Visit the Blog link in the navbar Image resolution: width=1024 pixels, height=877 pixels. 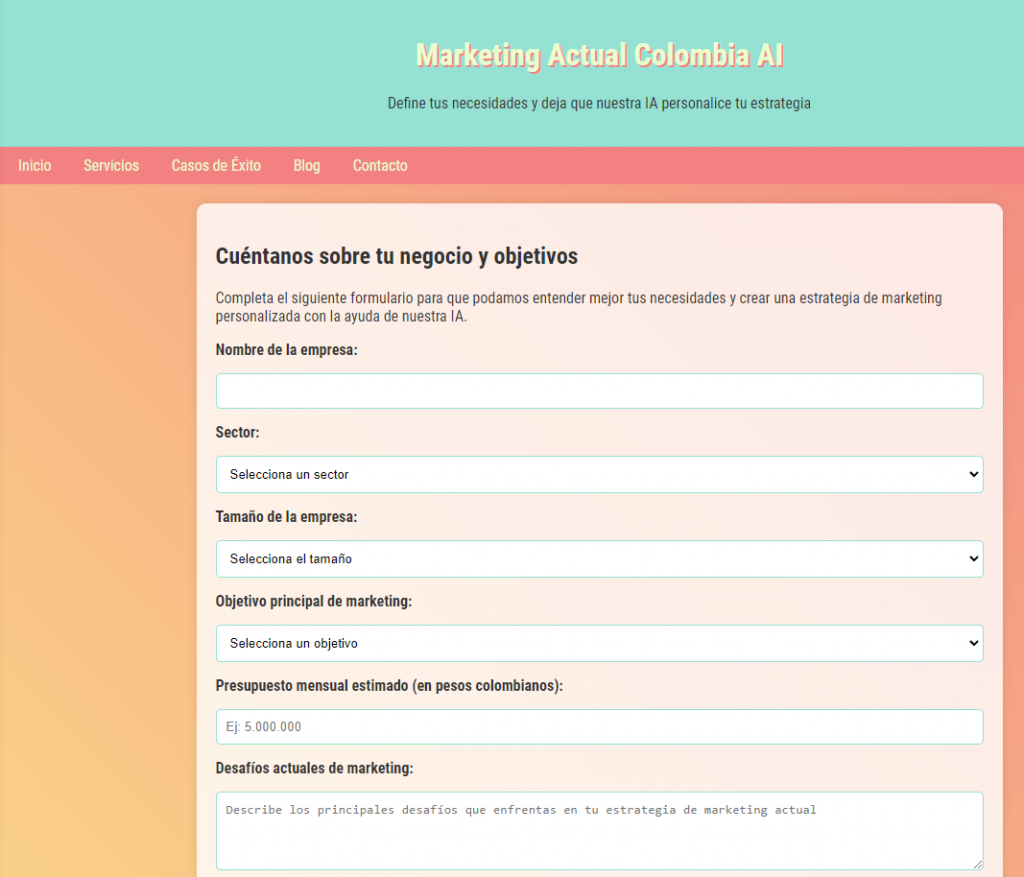point(307,165)
